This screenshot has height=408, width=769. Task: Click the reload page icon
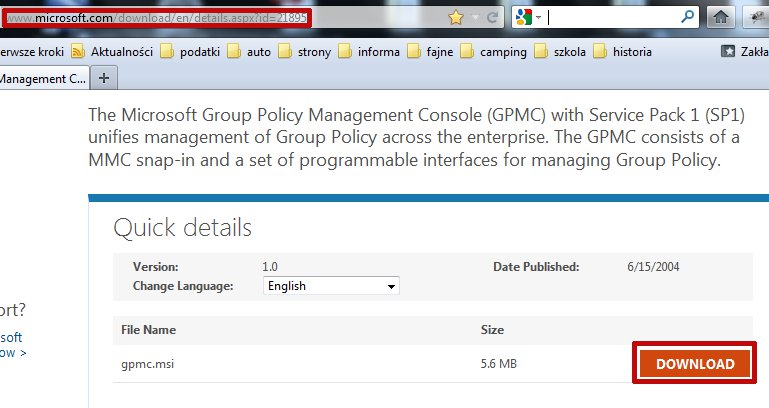(492, 18)
